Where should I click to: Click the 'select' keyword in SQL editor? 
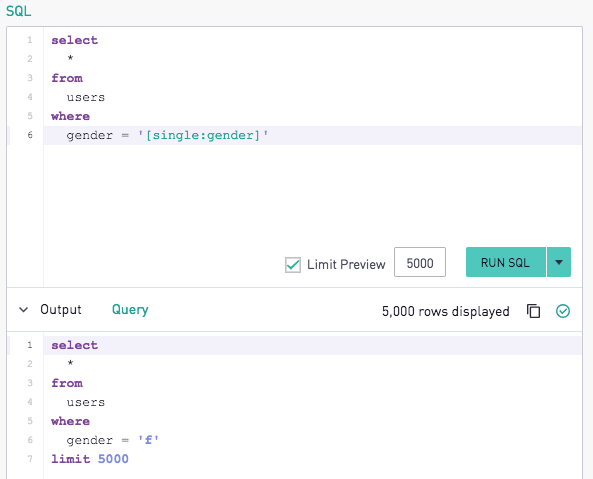click(75, 40)
